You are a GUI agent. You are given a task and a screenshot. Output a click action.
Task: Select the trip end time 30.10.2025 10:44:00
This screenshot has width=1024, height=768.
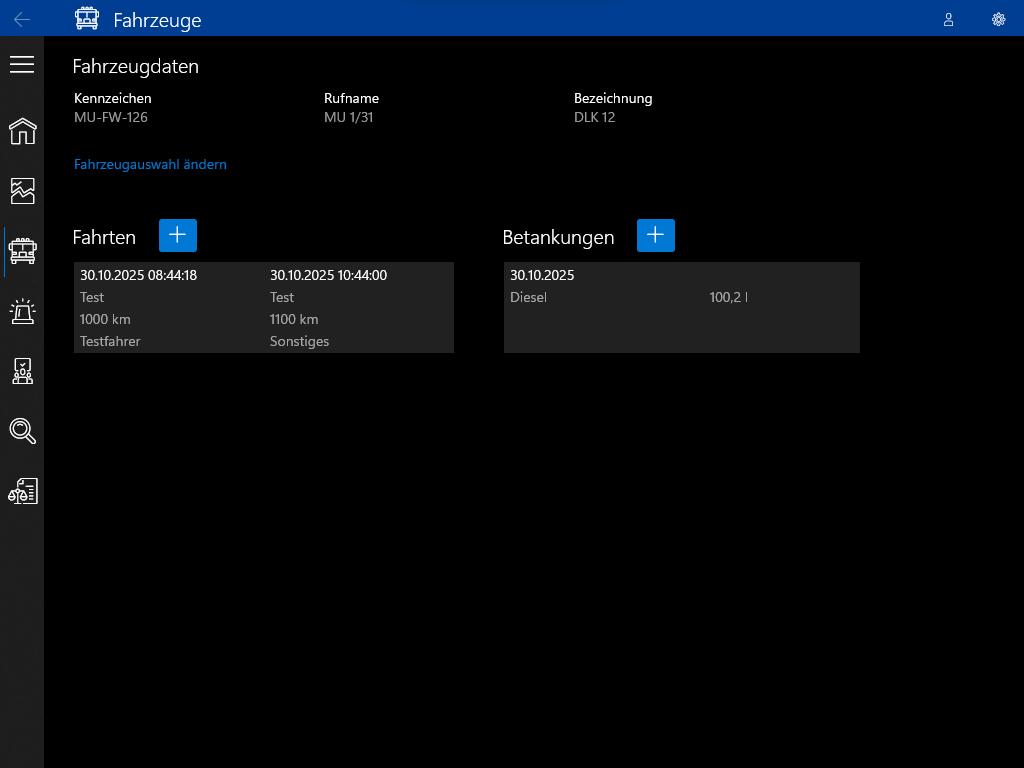(328, 275)
